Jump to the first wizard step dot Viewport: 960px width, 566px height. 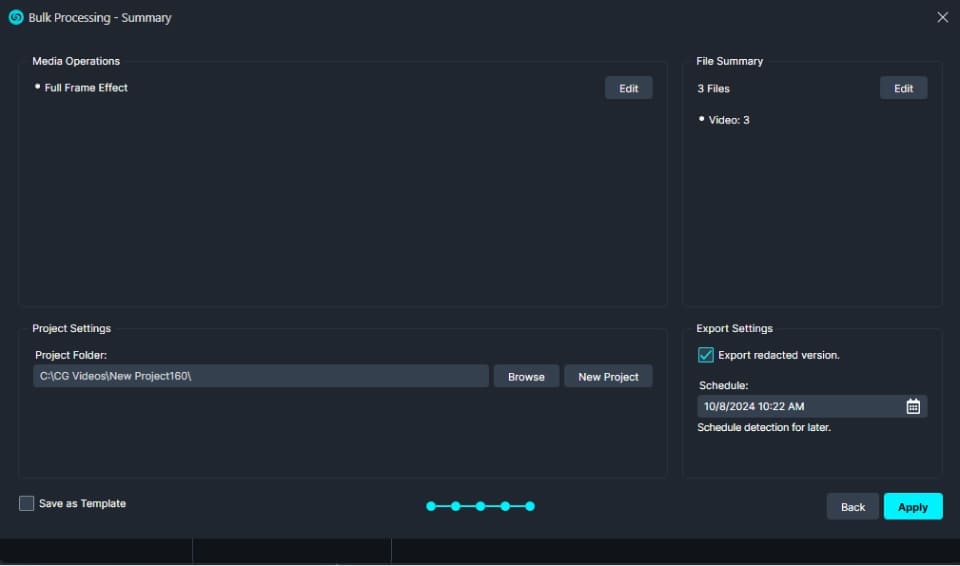(x=431, y=506)
